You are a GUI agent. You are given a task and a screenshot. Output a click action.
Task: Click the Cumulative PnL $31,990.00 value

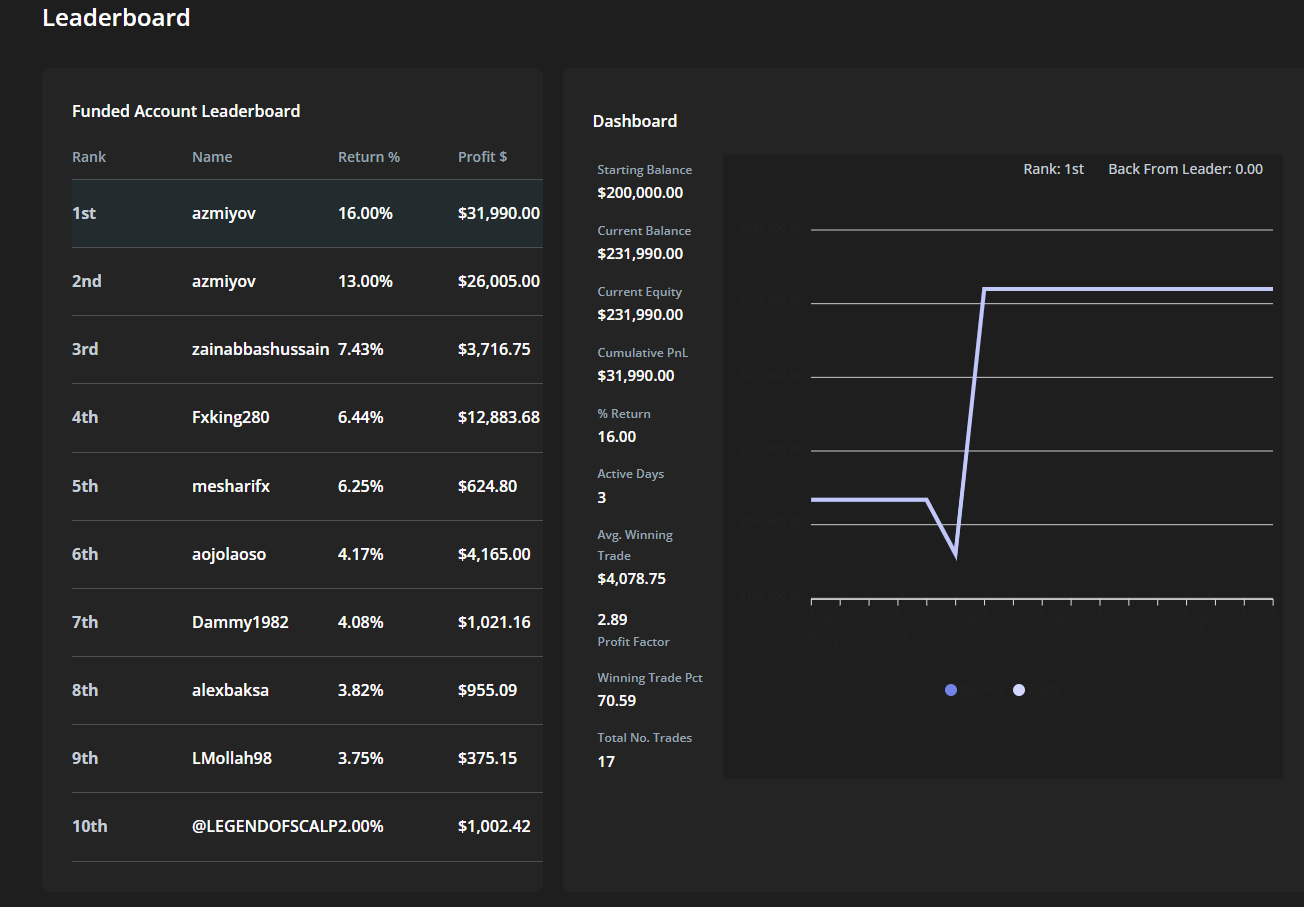[x=636, y=376]
